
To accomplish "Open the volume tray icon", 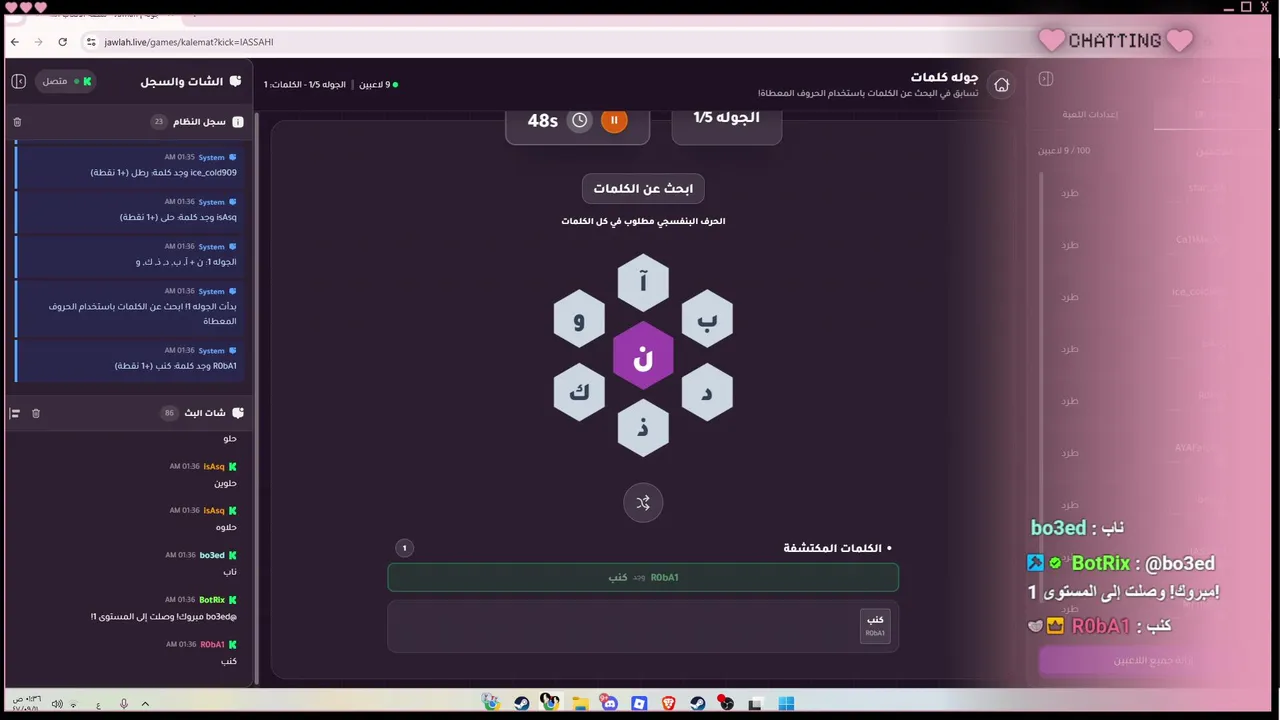I will point(57,704).
